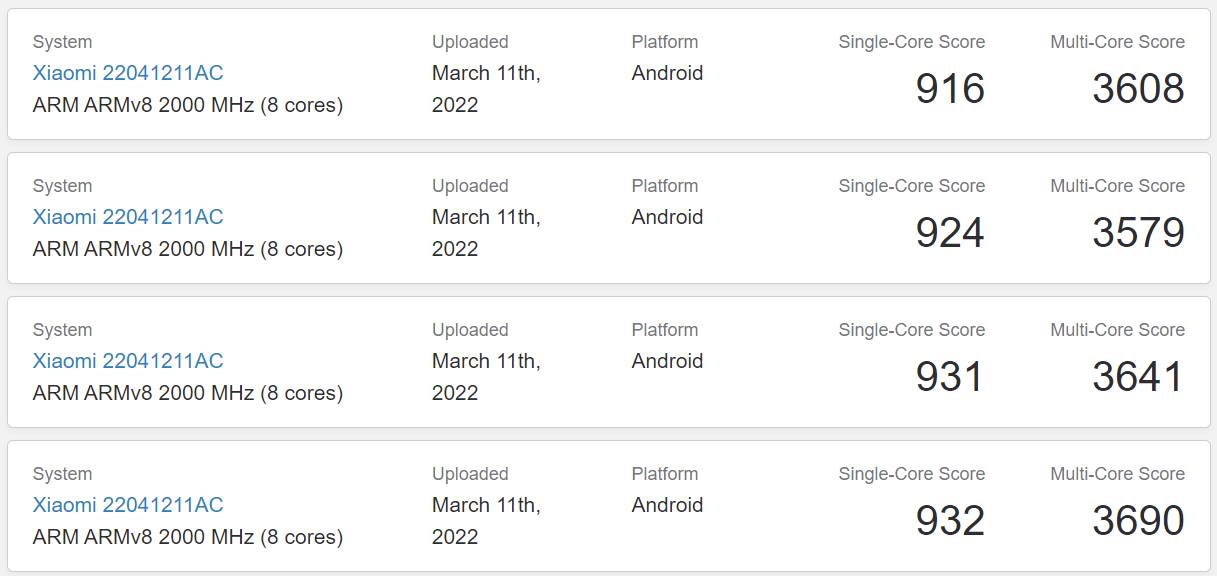
Task: Select the multi-core score 3579
Action: click(1138, 233)
